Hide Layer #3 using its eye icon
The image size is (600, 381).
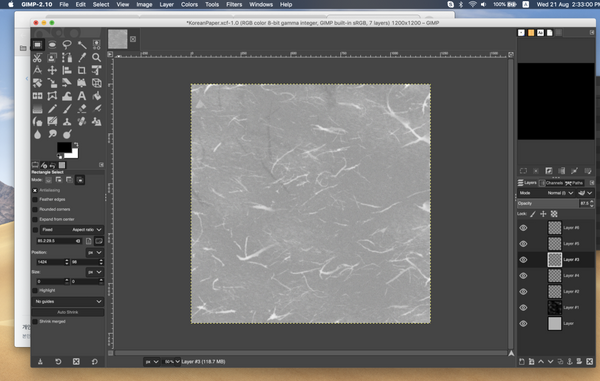pyautogui.click(x=523, y=260)
